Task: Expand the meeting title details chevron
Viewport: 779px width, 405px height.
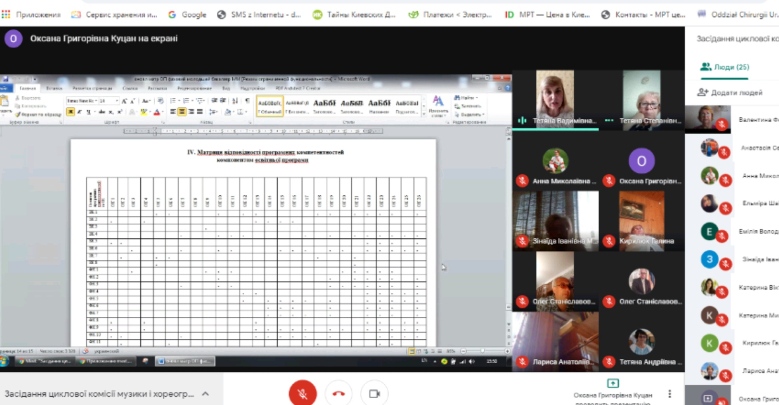Action: coord(205,394)
